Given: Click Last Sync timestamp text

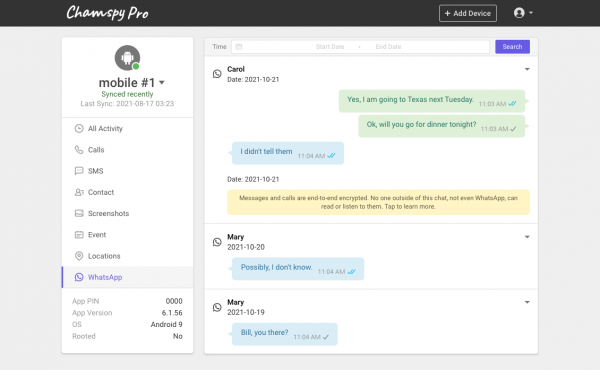Looking at the screenshot, I should pyautogui.click(x=127, y=104).
